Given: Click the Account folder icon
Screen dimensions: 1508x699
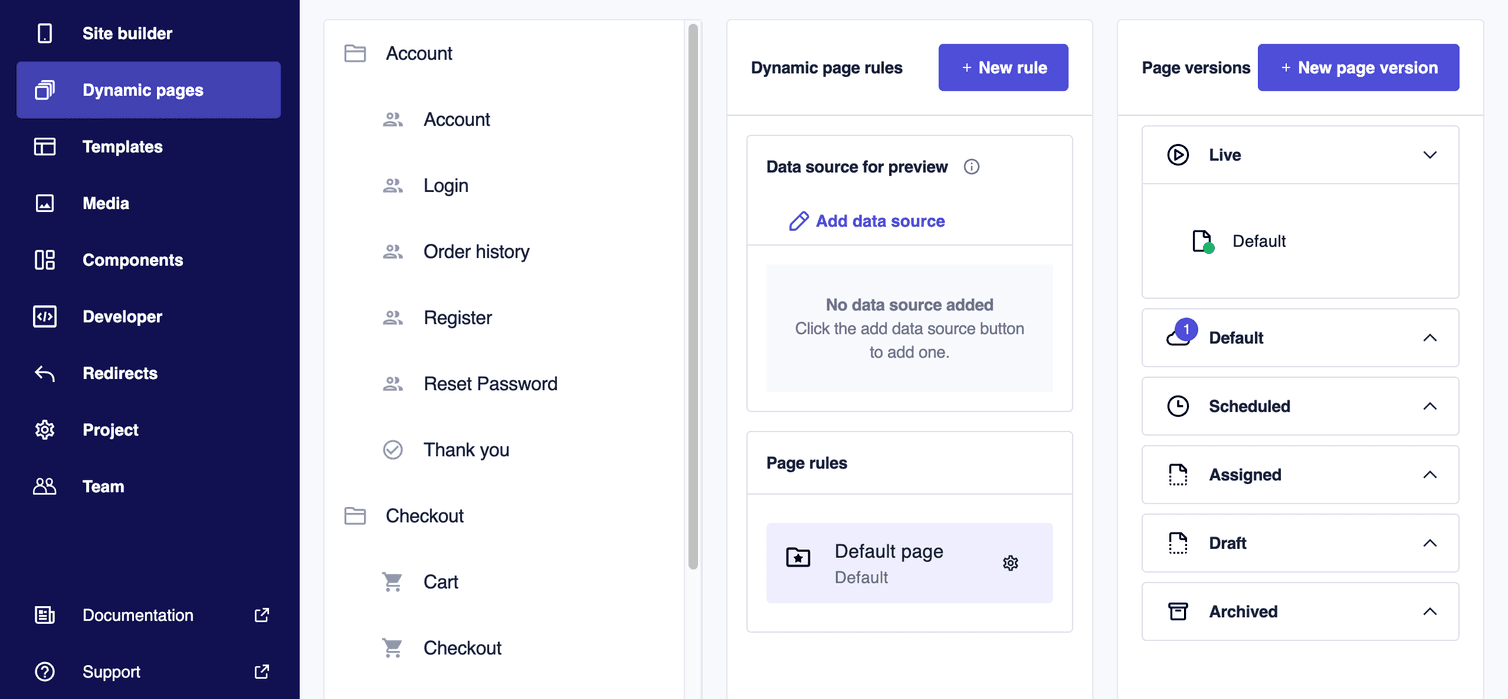Looking at the screenshot, I should click(x=355, y=53).
